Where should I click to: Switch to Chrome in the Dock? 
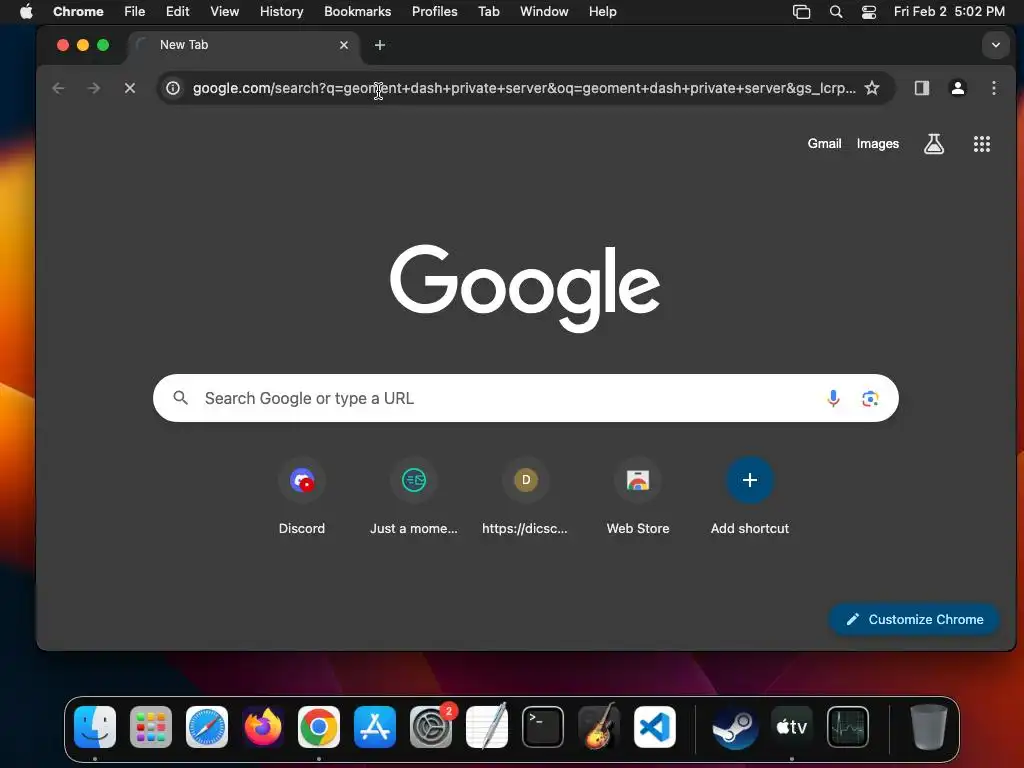pos(319,727)
